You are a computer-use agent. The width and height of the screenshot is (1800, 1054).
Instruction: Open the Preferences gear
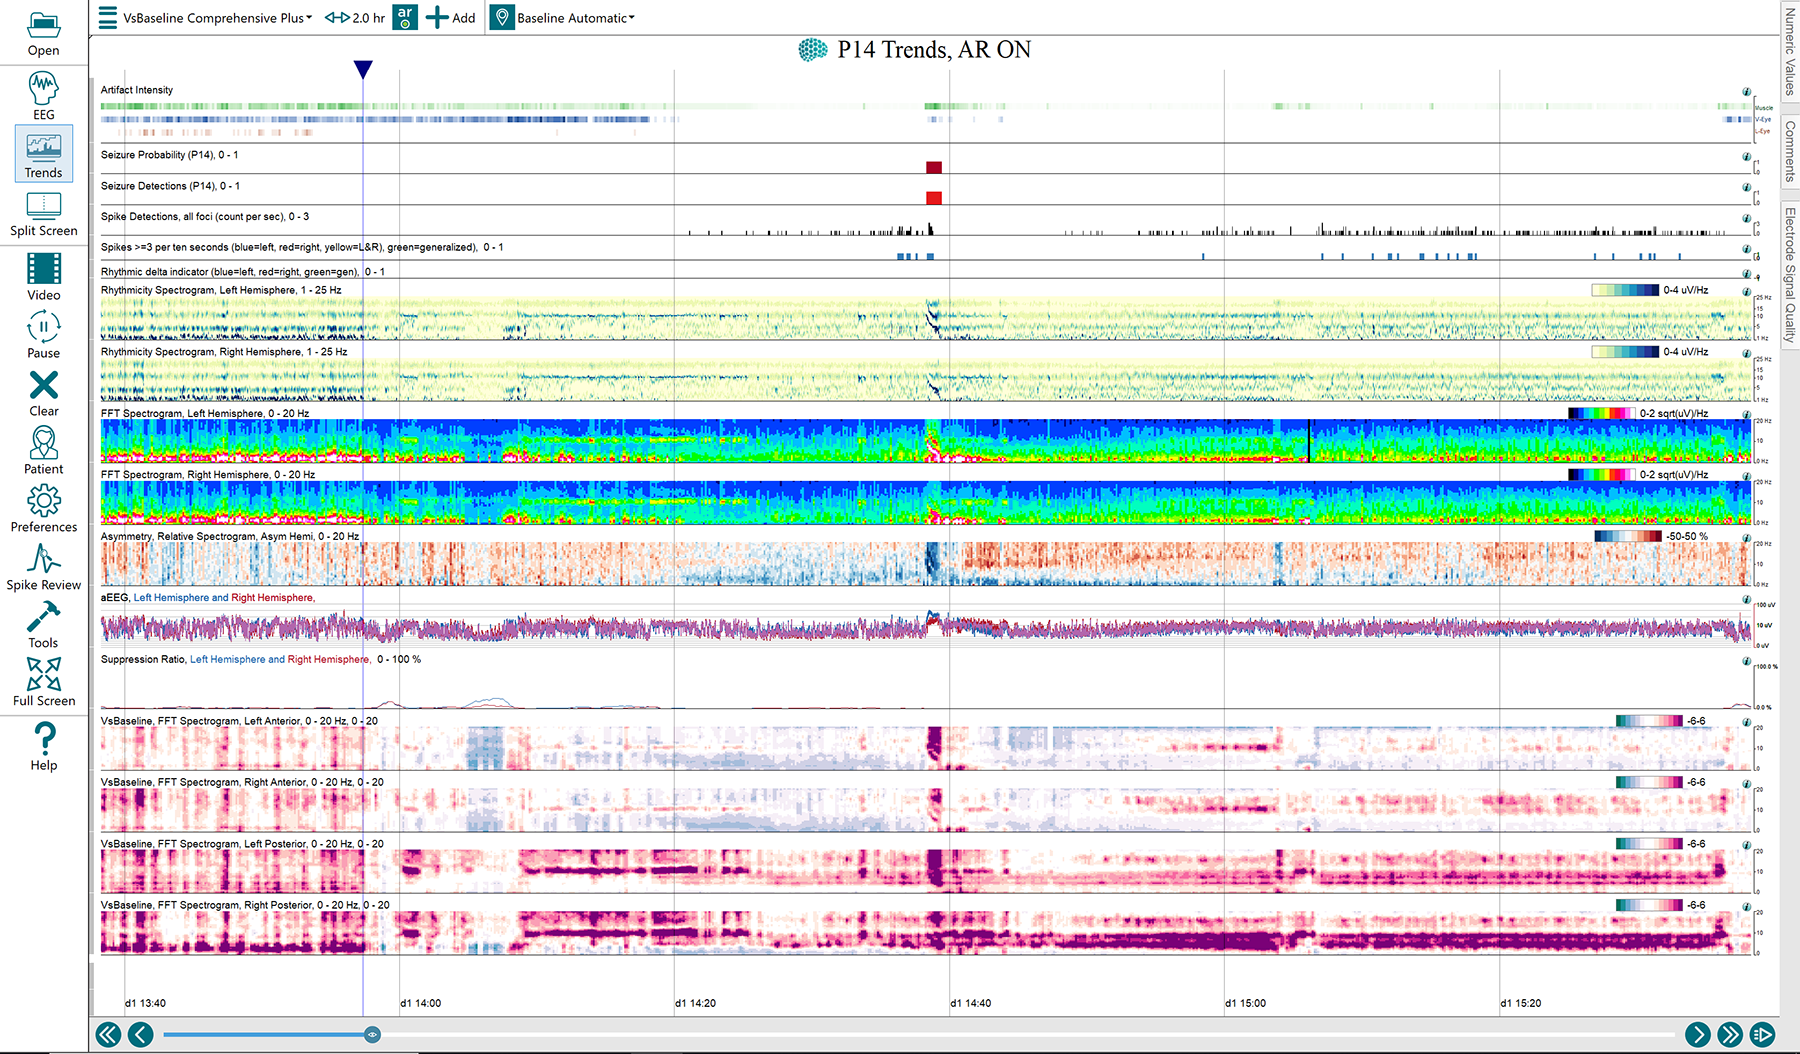click(x=43, y=508)
